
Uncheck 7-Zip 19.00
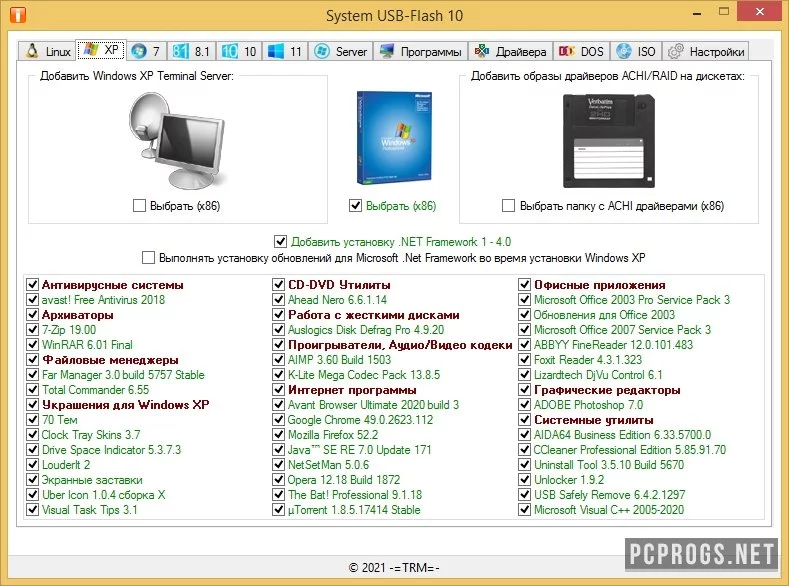[33, 329]
